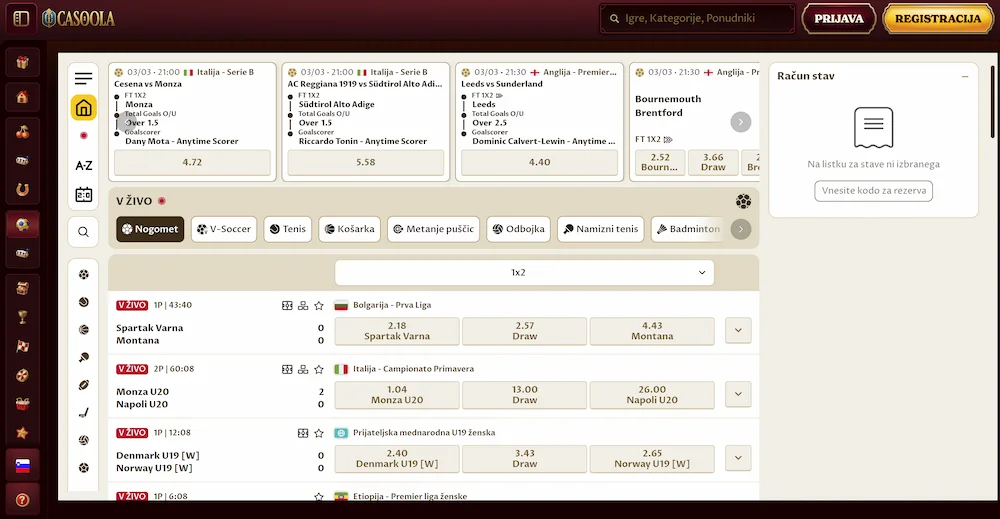Select 13.00 Draw odds for Monza U20
Screen dimensions: 1000x519
pyautogui.click(x=524, y=395)
